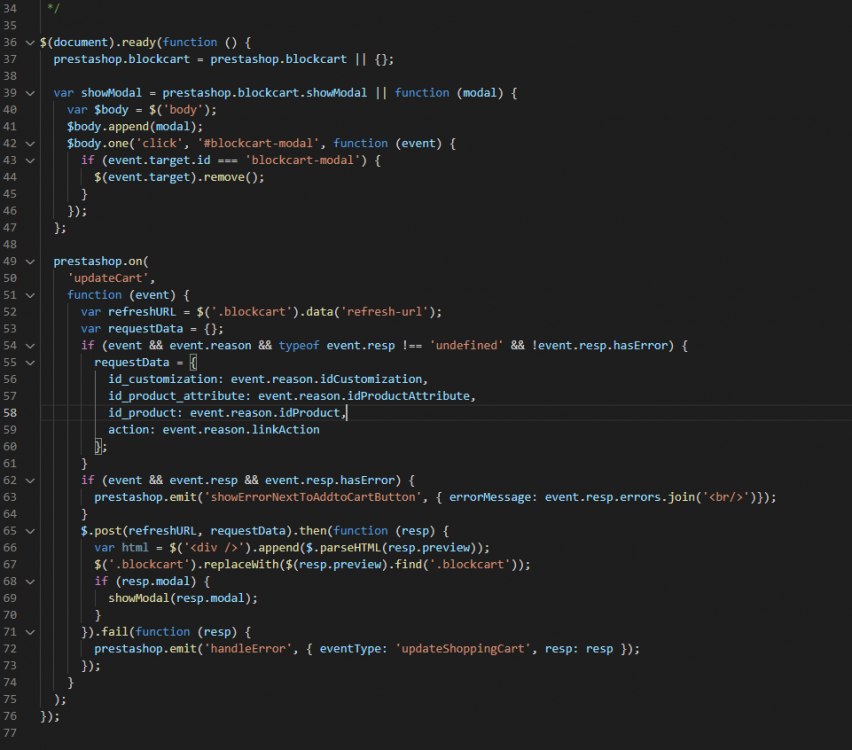
Task: Click the typeof keyword on line 54
Action: click(x=299, y=346)
